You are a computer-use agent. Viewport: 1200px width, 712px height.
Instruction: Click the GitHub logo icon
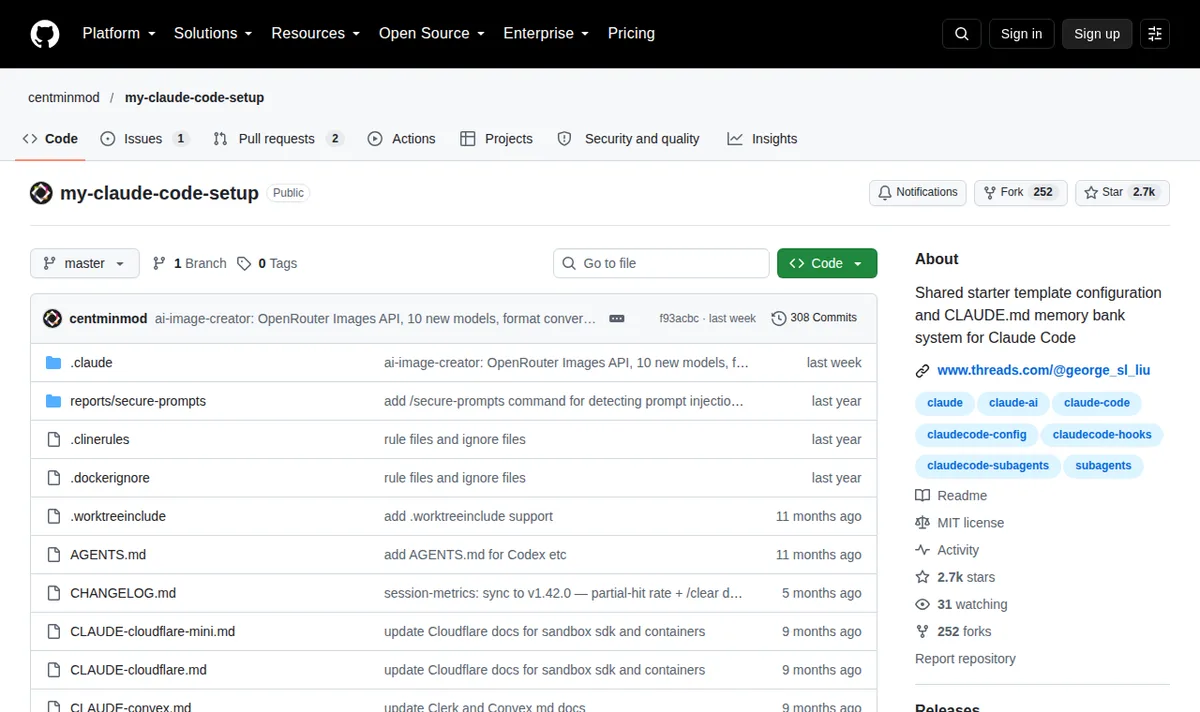[45, 34]
